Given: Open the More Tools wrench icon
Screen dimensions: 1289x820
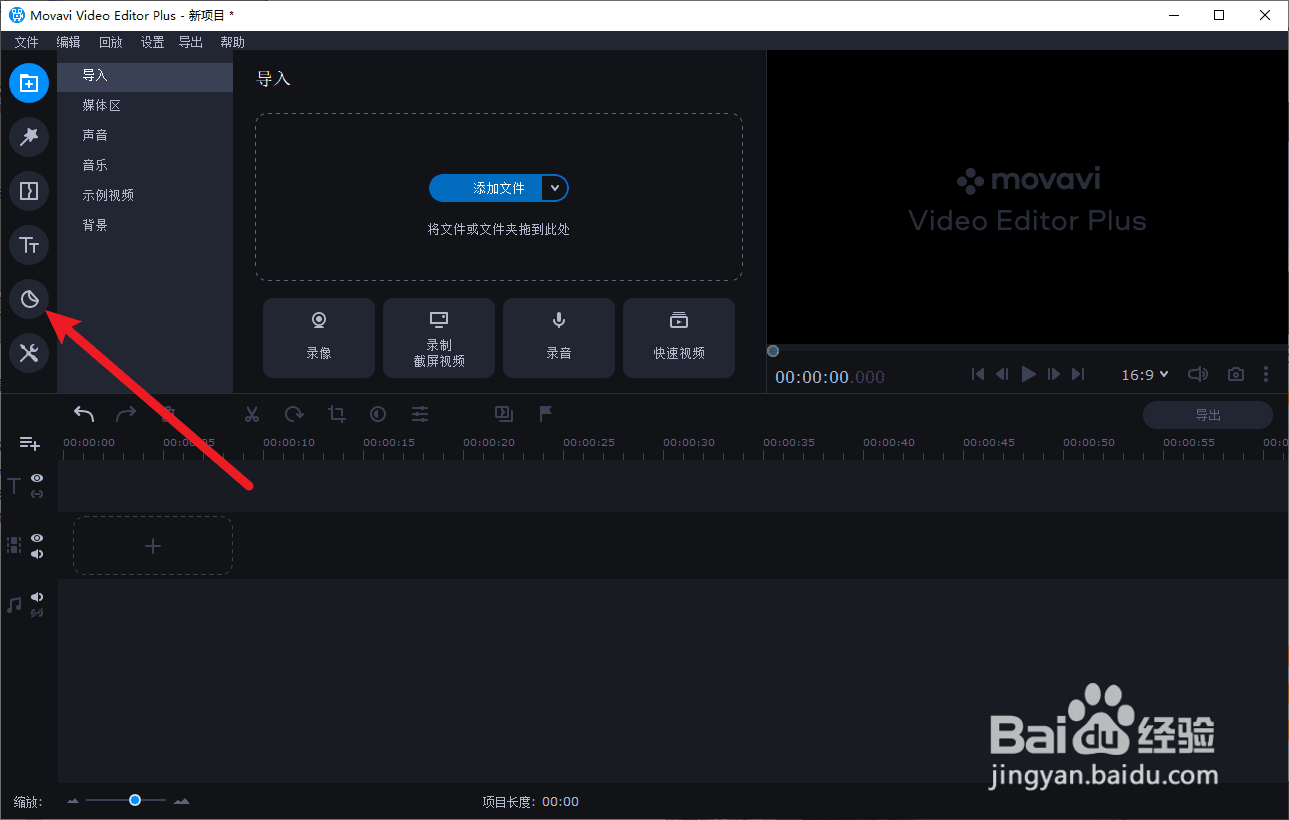Looking at the screenshot, I should [29, 353].
